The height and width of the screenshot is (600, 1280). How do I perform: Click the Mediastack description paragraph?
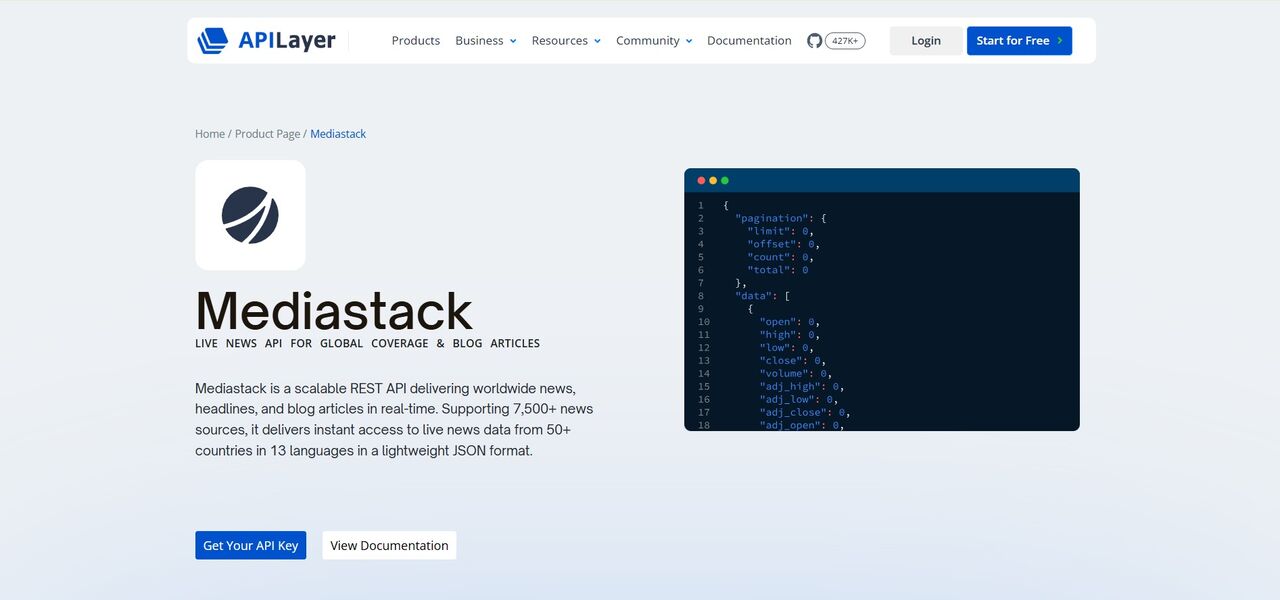pyautogui.click(x=395, y=419)
